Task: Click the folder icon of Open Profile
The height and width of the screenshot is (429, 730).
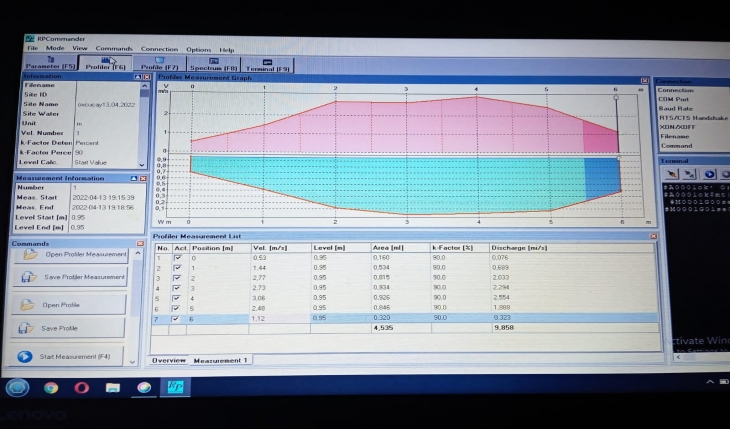Action: point(27,305)
